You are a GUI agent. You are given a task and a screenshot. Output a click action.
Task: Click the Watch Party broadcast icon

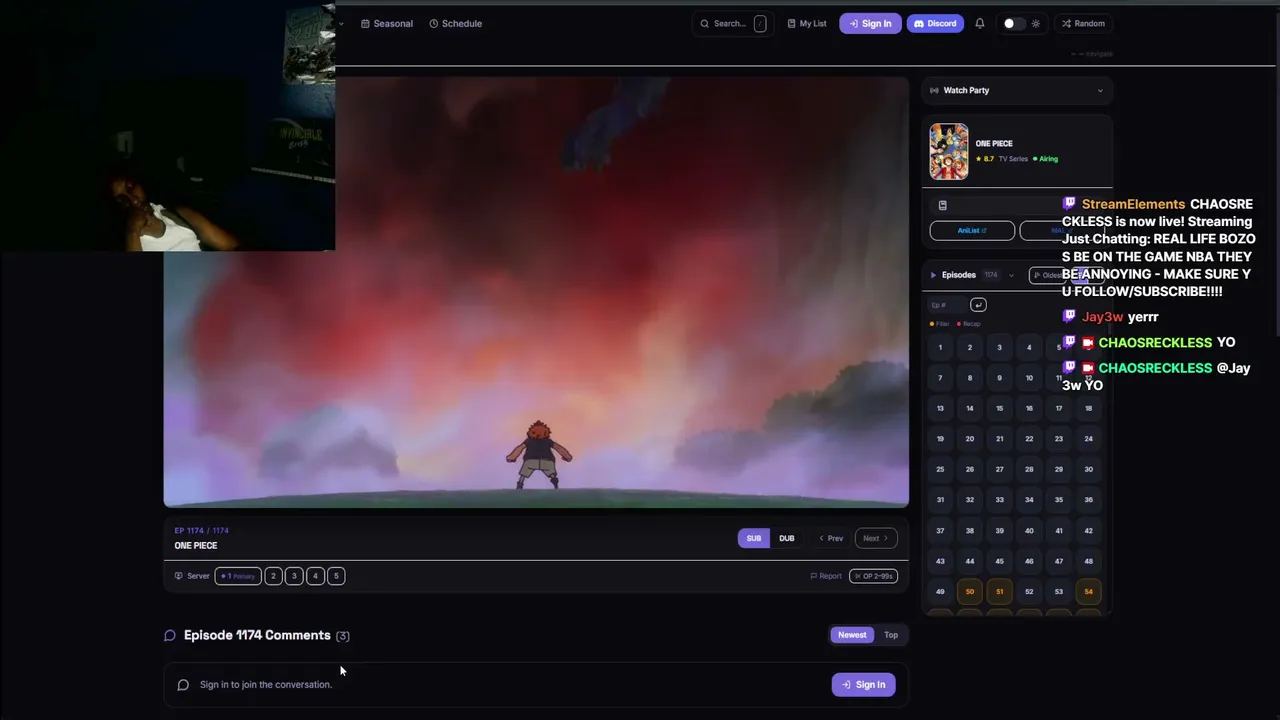934,90
